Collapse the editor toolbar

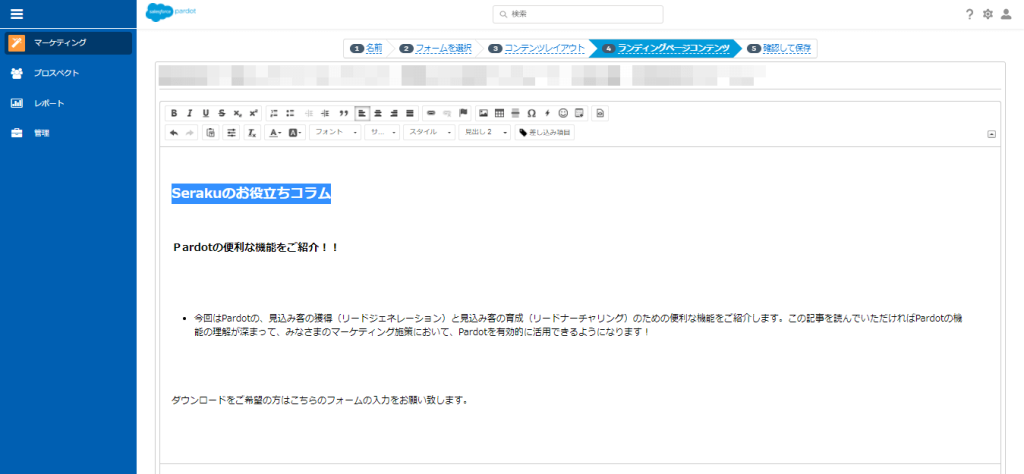pyautogui.click(x=991, y=134)
